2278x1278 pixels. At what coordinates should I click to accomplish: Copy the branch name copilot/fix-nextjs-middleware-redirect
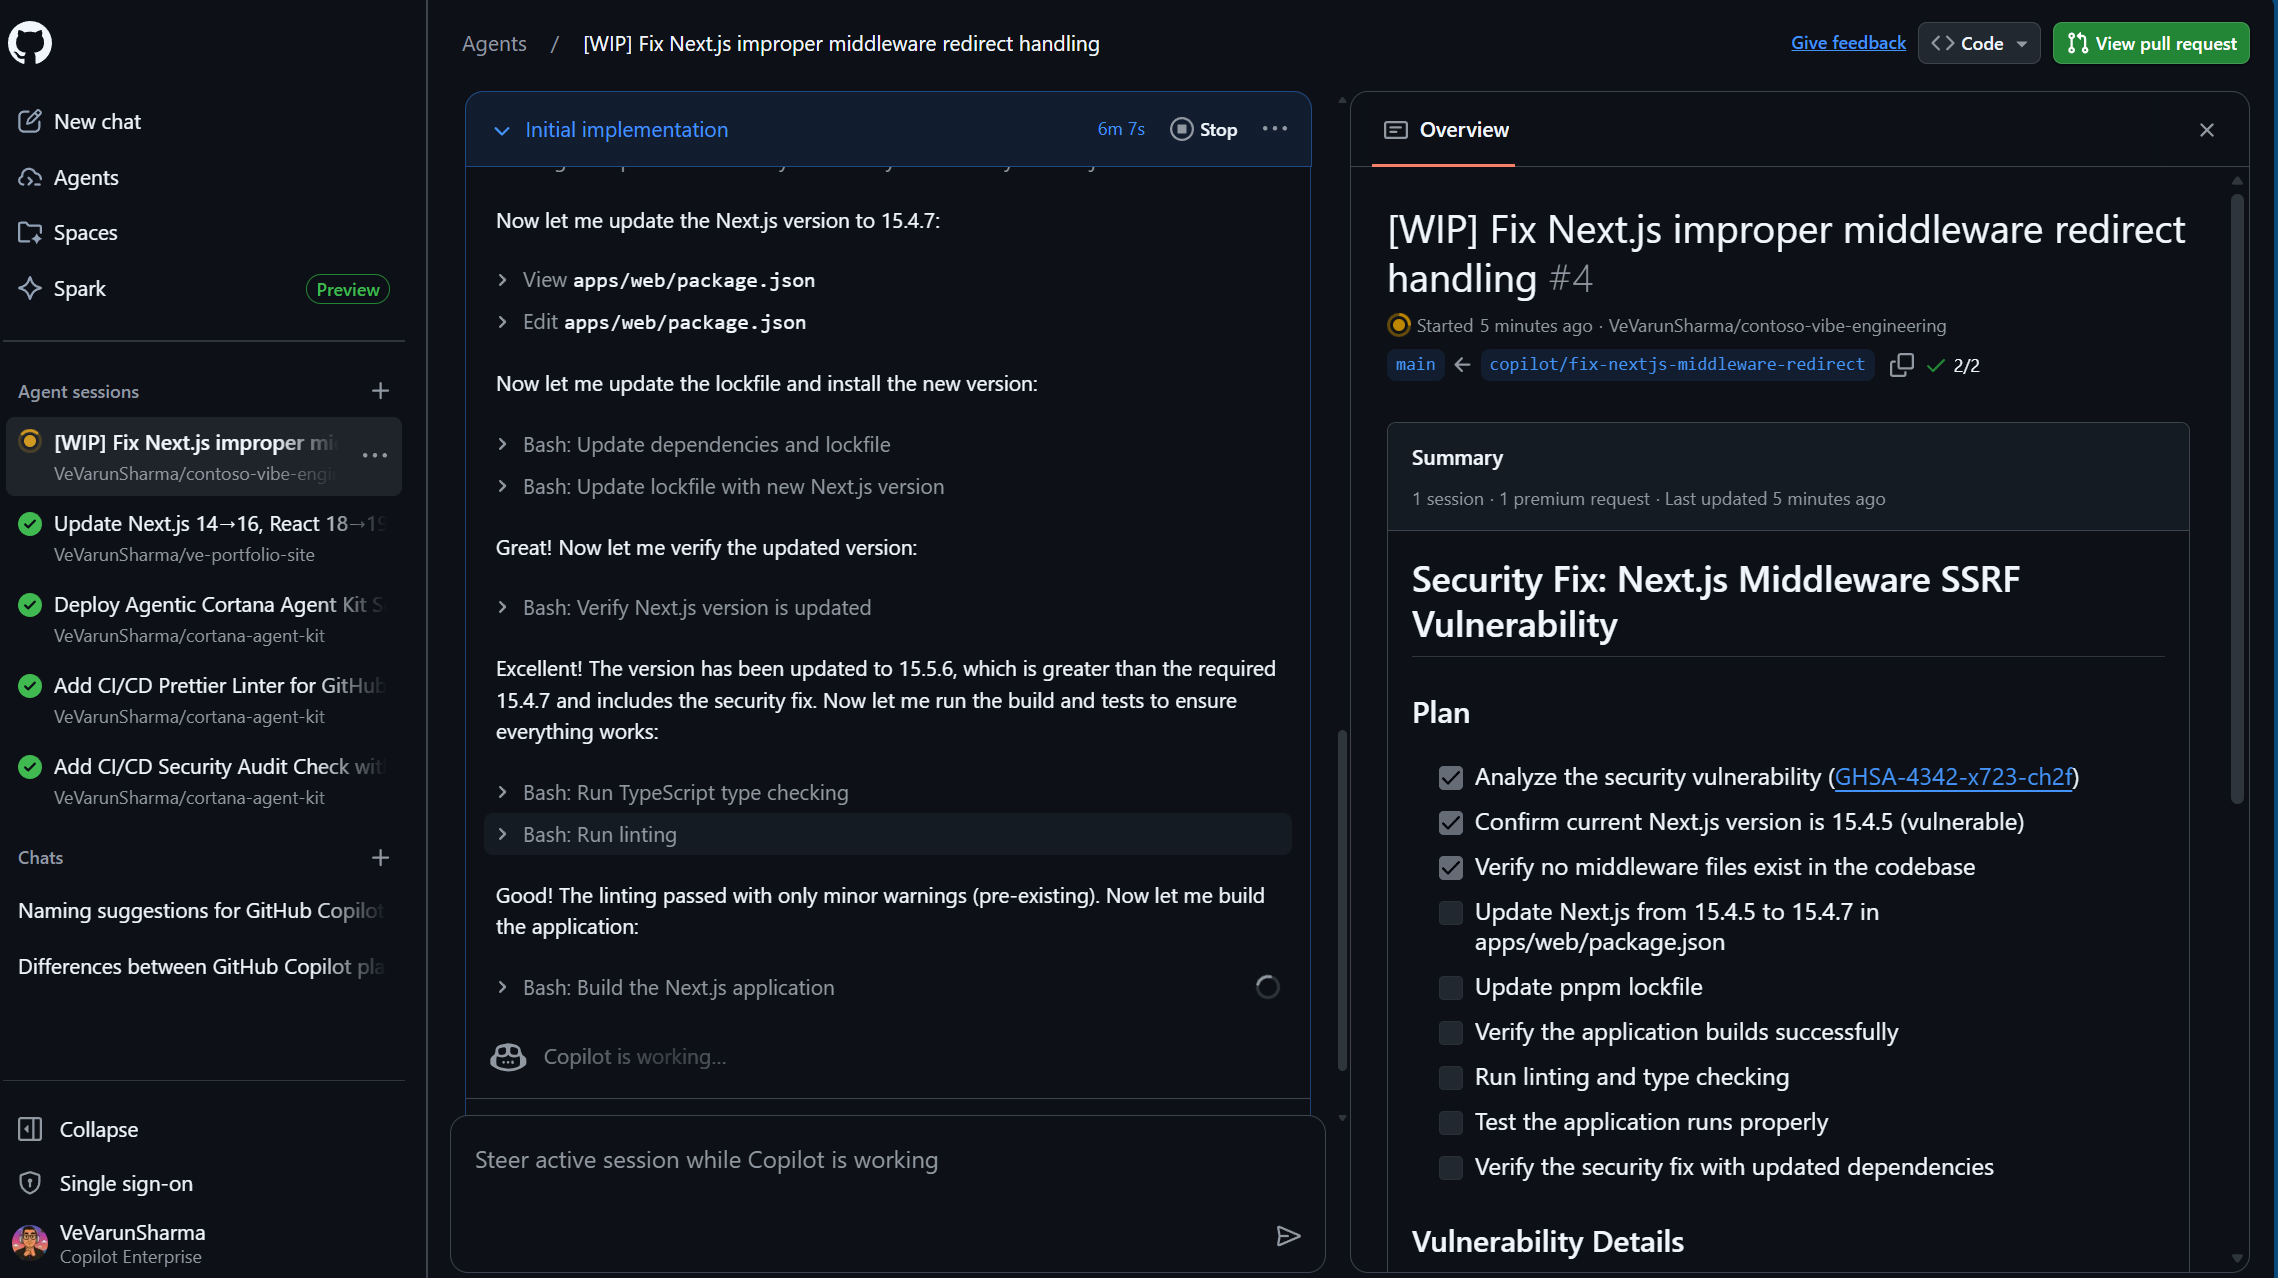tap(1901, 365)
